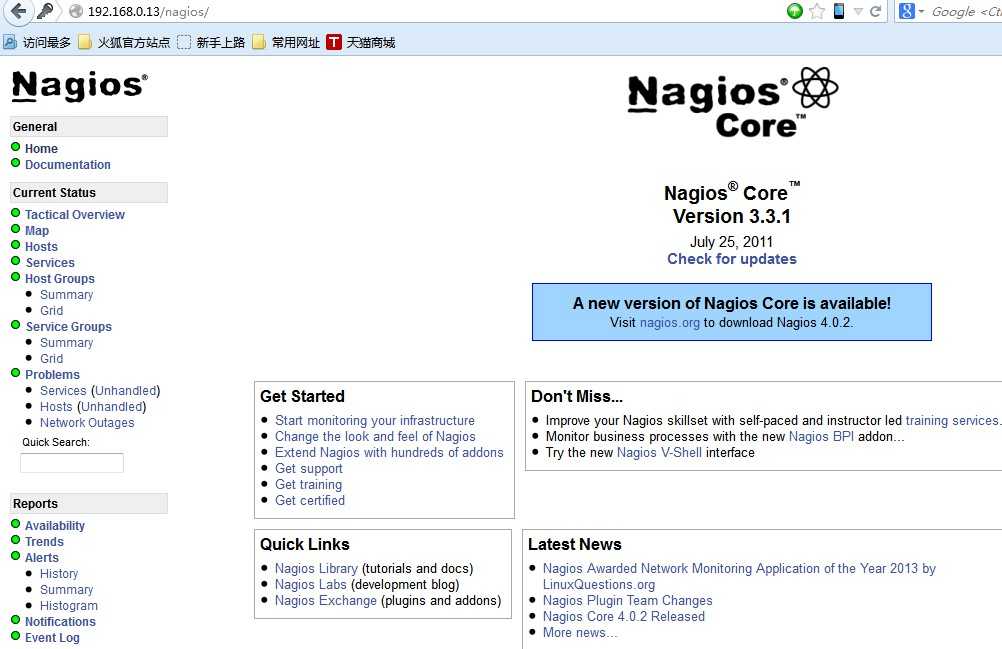Open the 常用网址 bookmark folder
The width and height of the screenshot is (1002, 649).
tap(286, 42)
